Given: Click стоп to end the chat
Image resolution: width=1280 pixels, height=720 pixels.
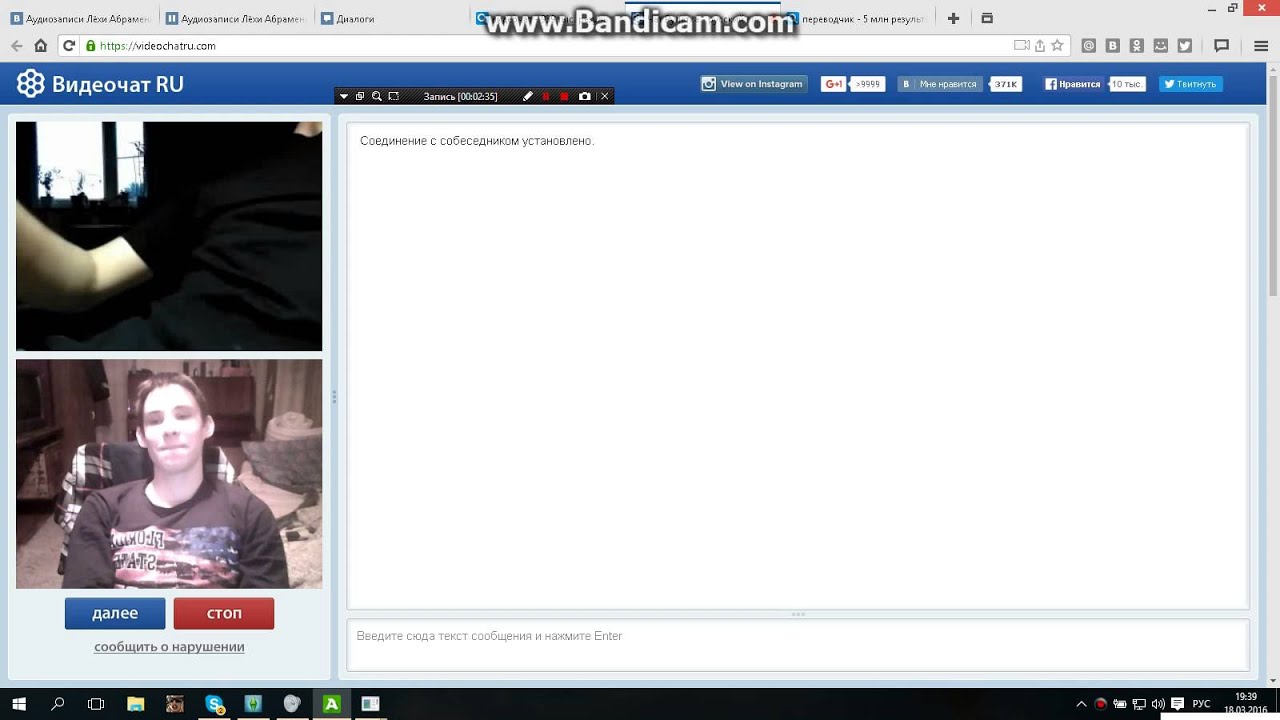Looking at the screenshot, I should [x=224, y=613].
